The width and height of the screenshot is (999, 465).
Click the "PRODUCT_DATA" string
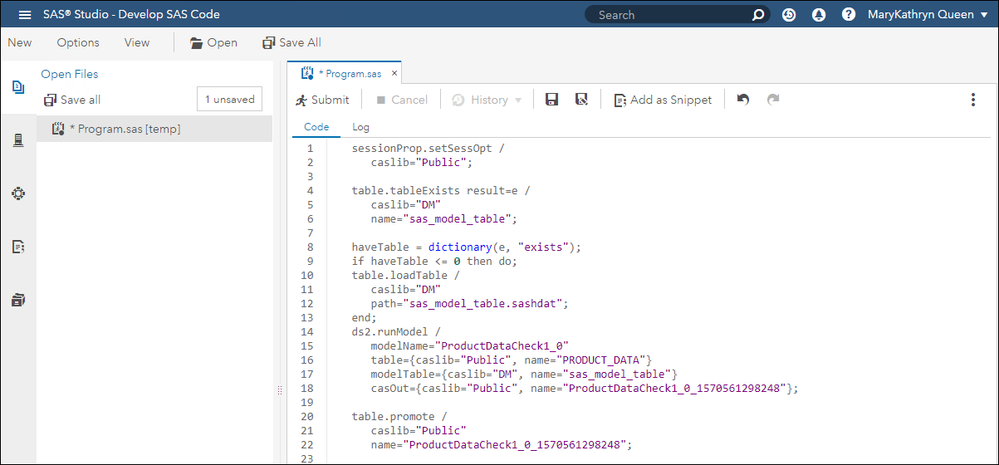[x=603, y=359]
